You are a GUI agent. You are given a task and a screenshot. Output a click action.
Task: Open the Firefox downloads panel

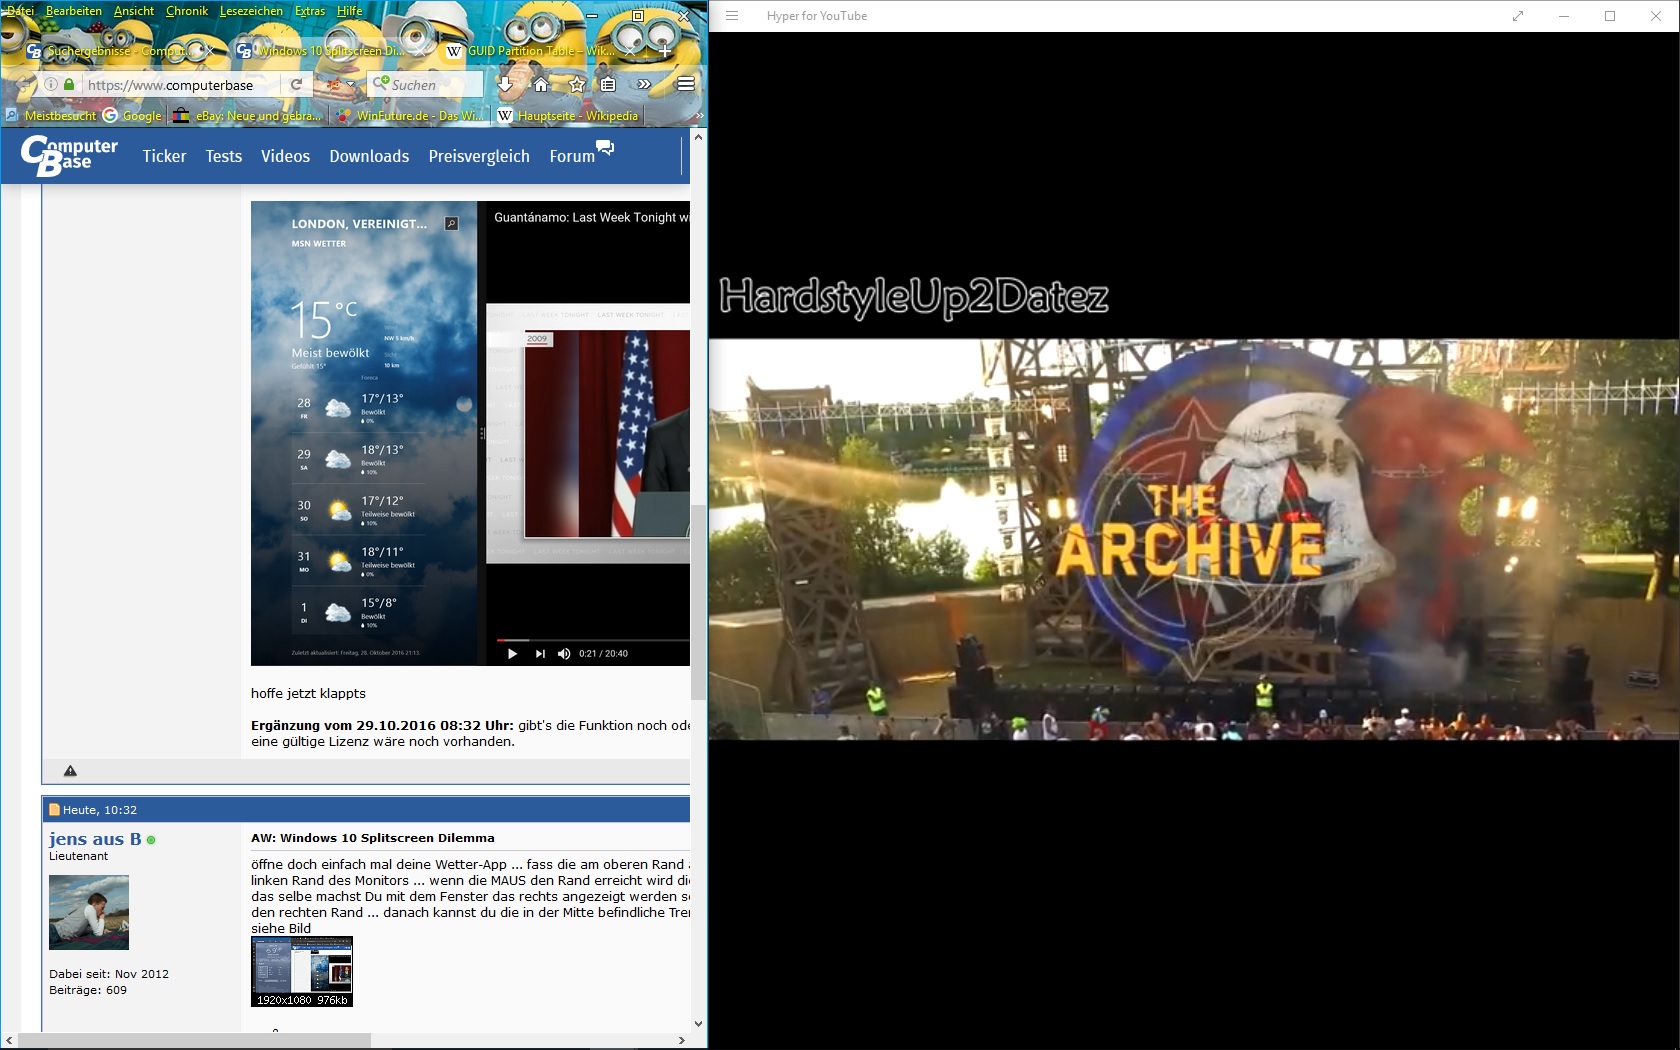(x=505, y=85)
